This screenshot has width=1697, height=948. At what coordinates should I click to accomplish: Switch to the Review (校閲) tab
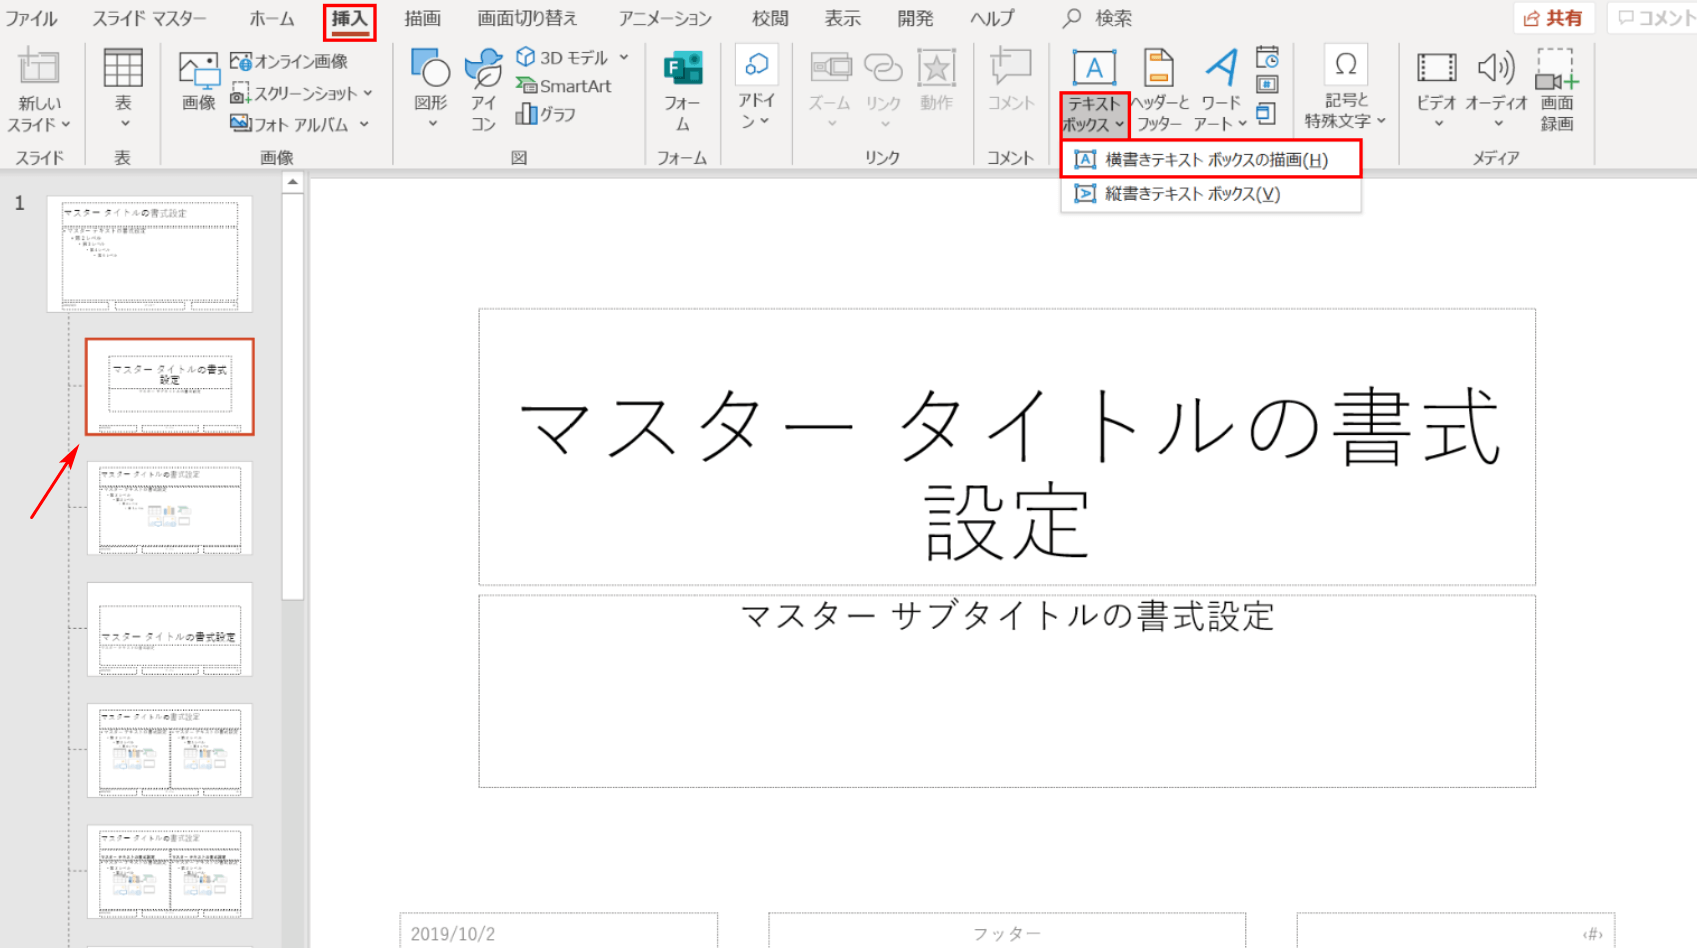(770, 18)
